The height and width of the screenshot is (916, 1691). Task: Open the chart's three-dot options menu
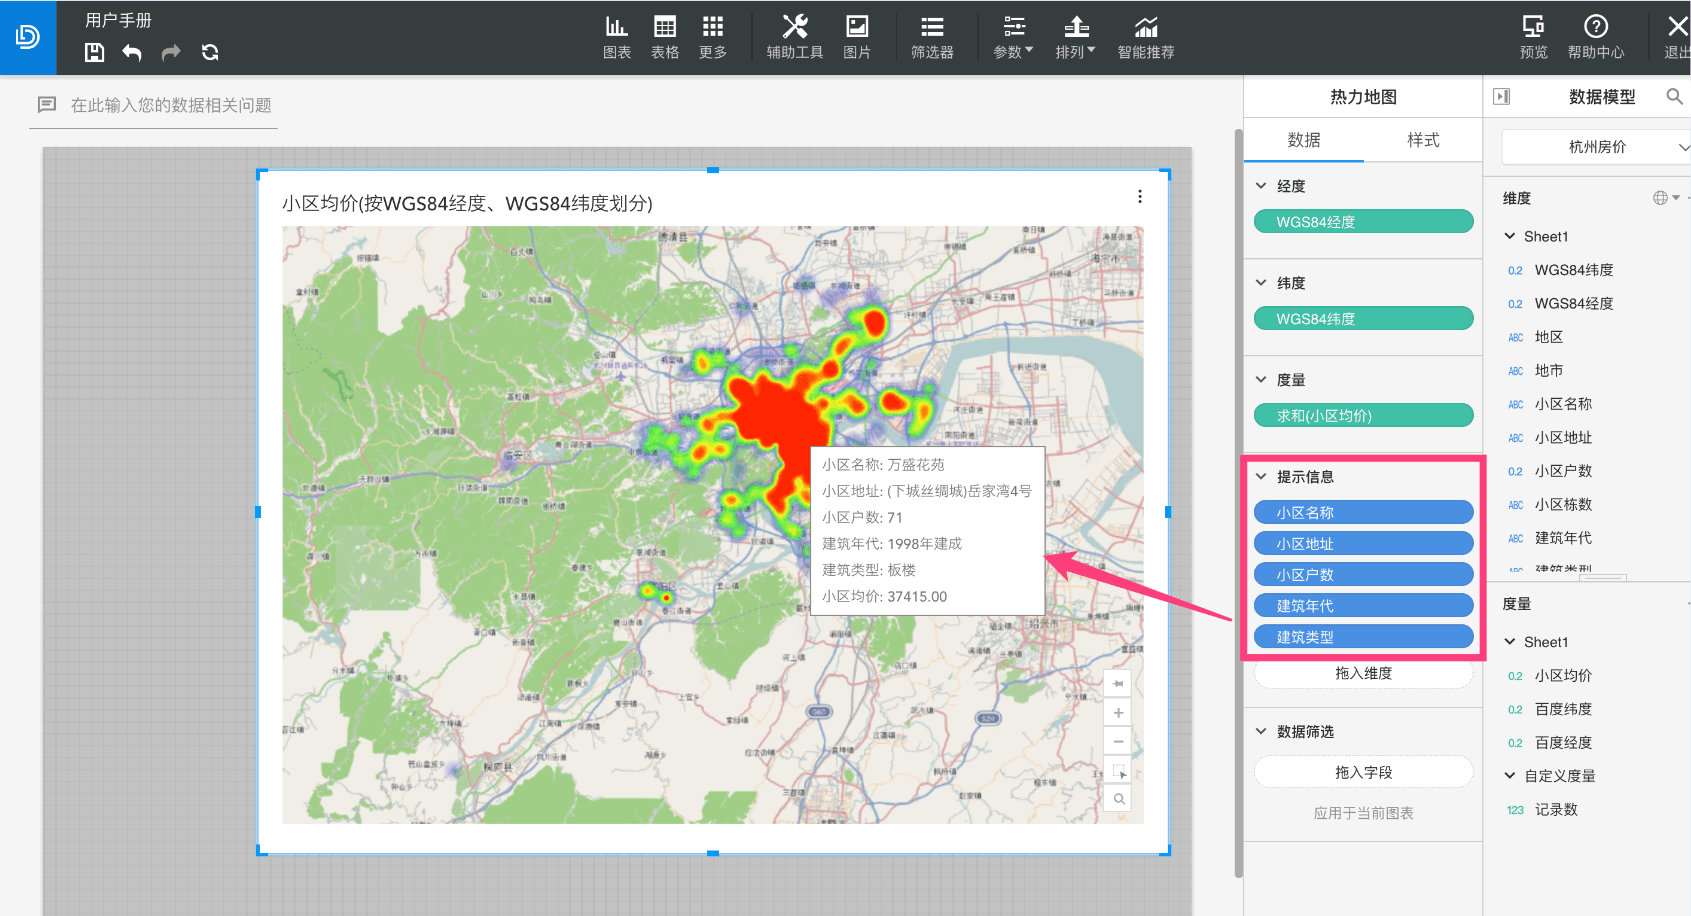(x=1139, y=197)
